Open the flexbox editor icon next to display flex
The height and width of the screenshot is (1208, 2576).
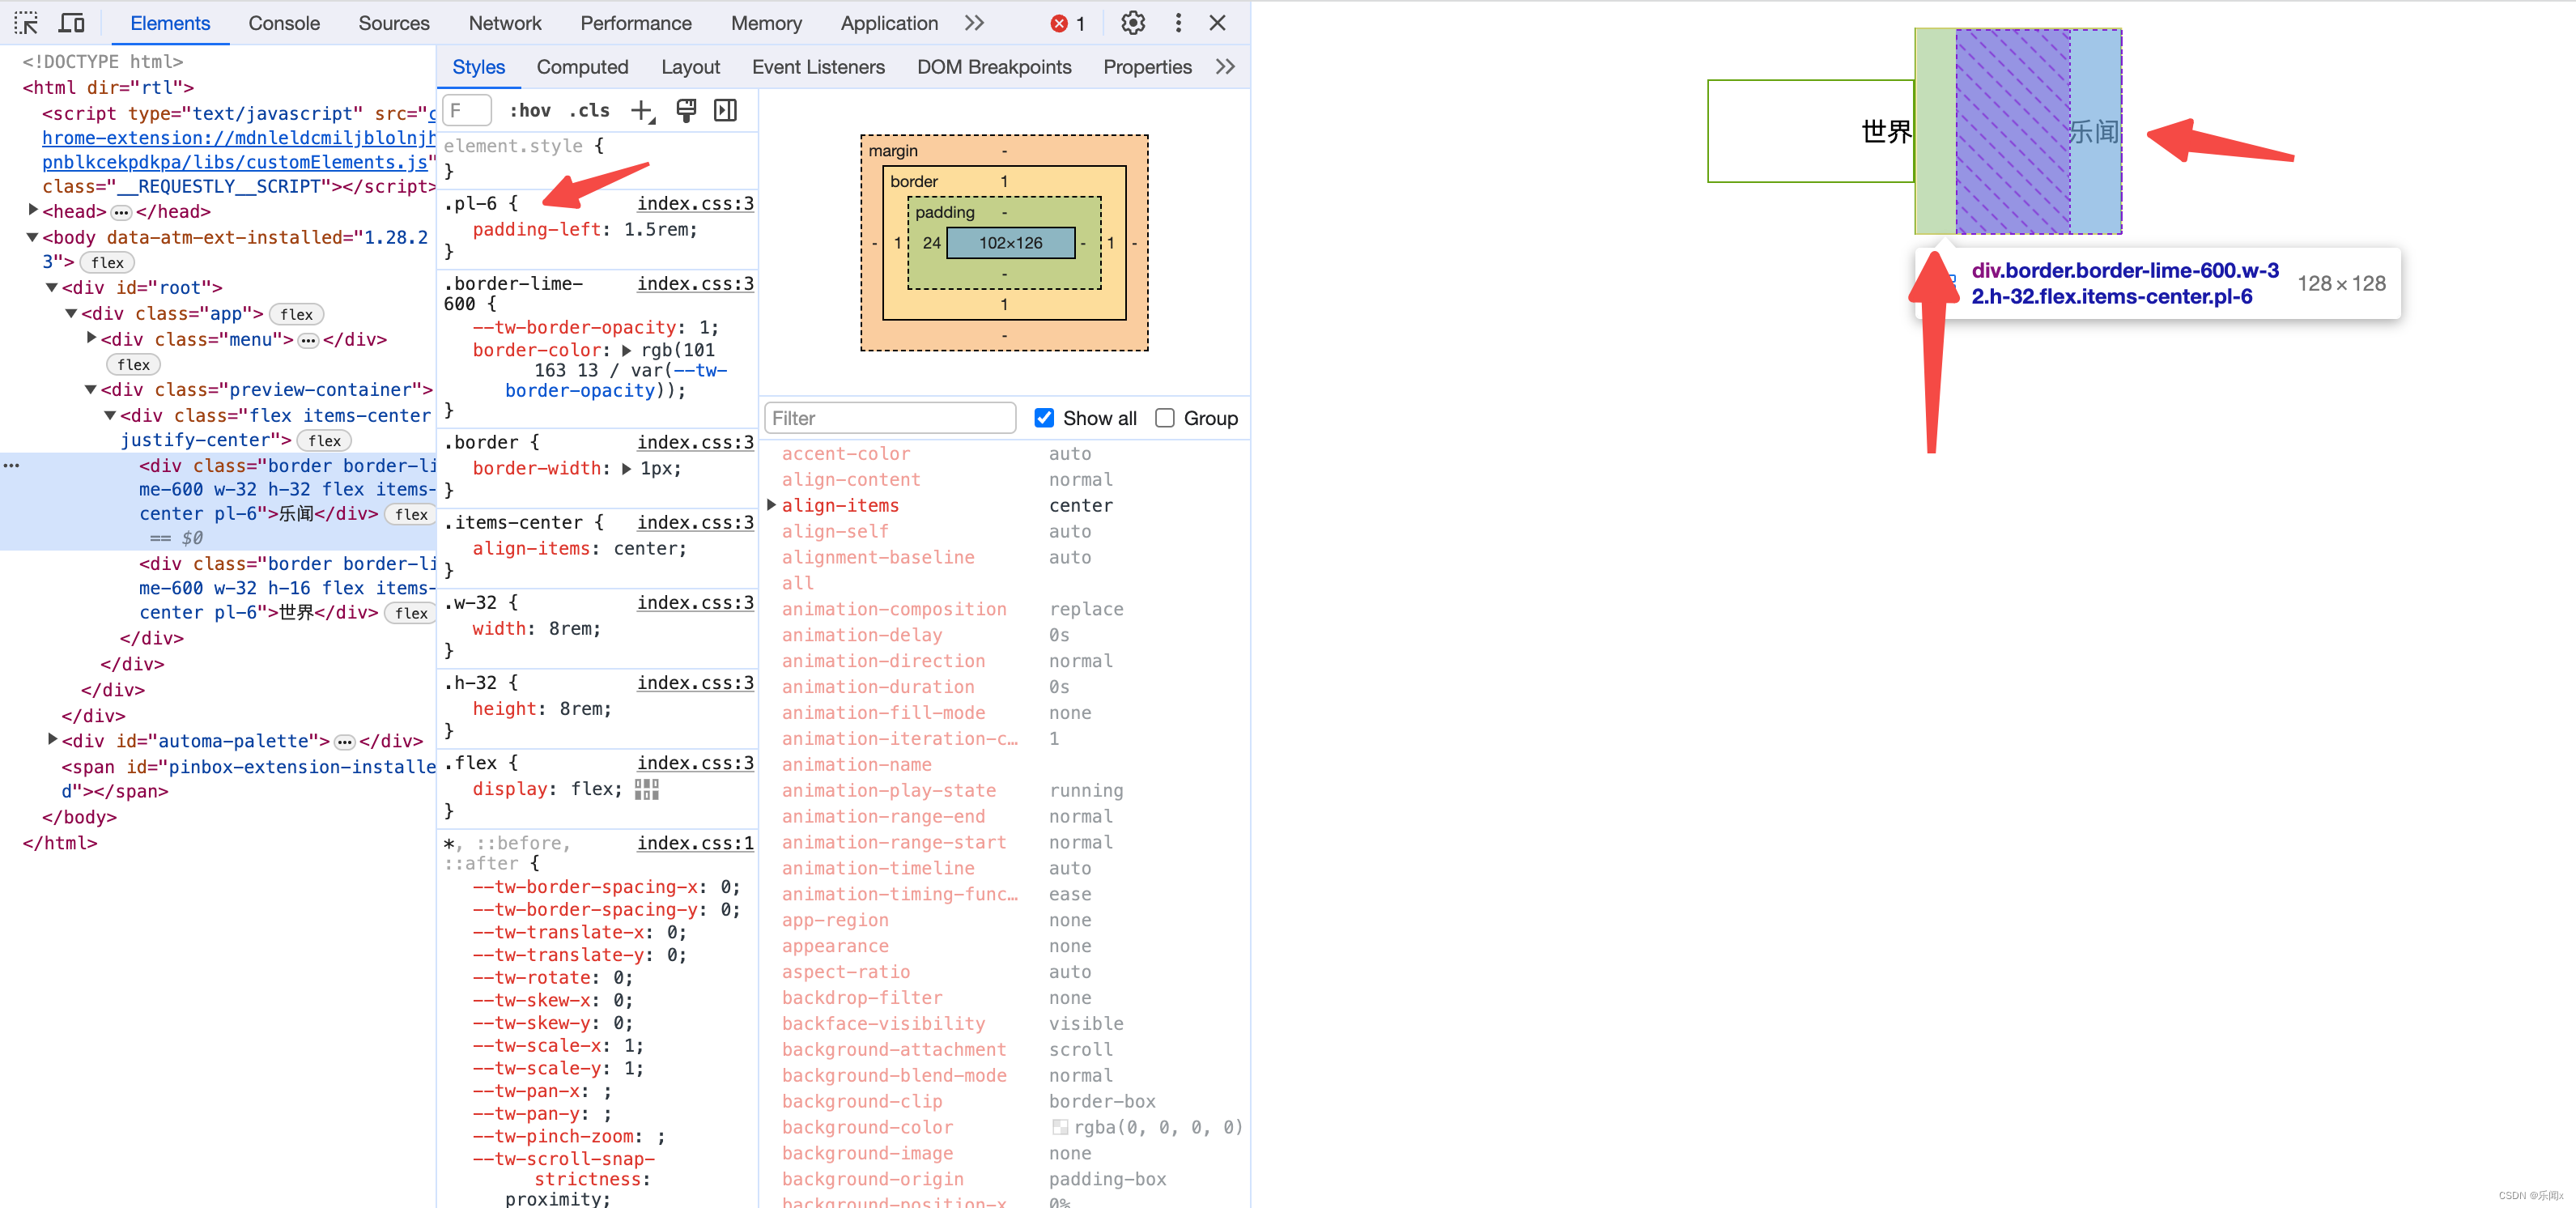(647, 789)
